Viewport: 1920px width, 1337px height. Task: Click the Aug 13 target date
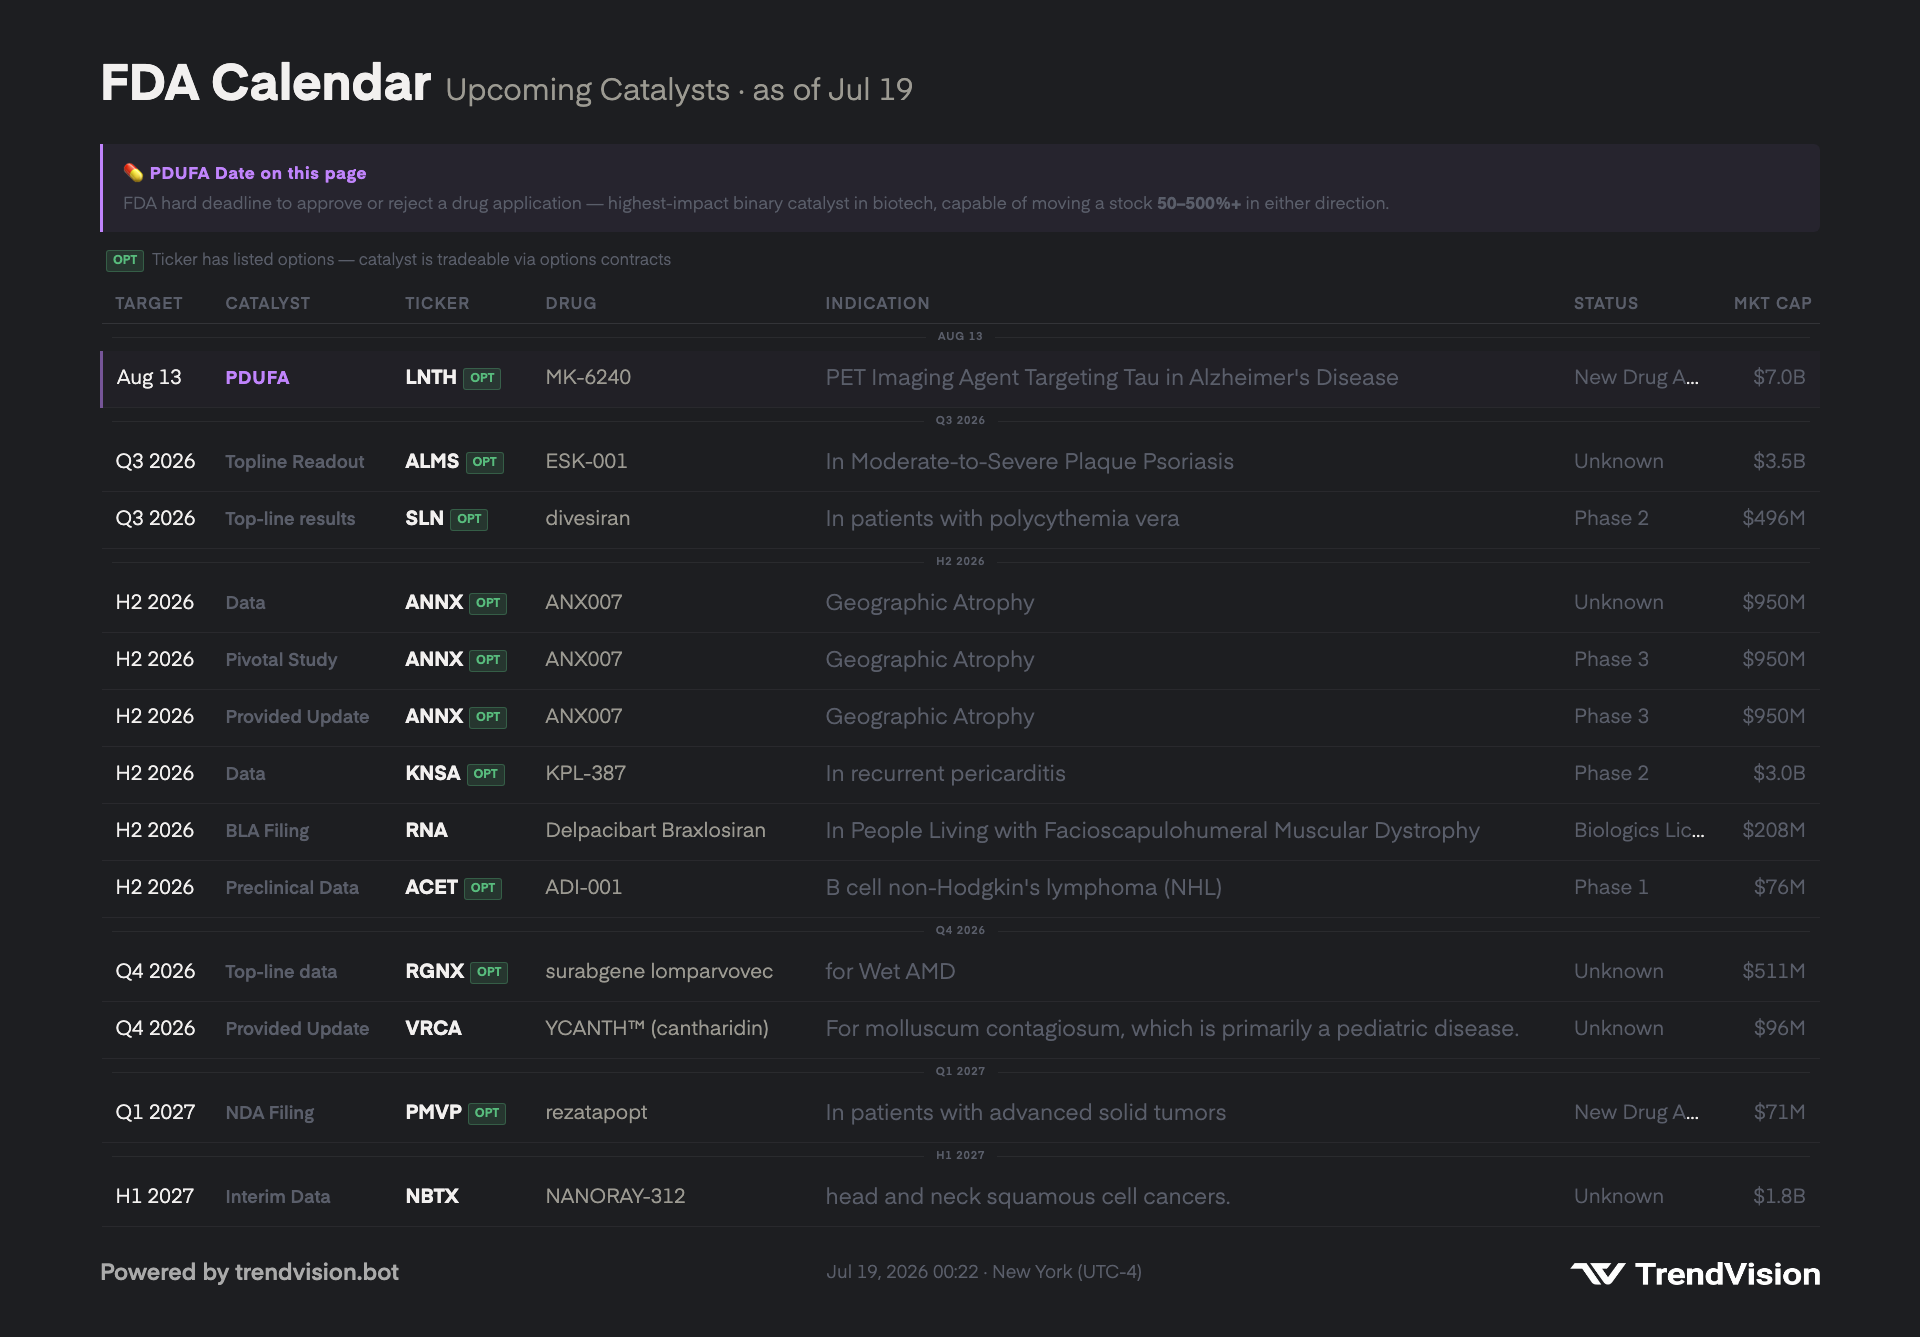(x=149, y=377)
